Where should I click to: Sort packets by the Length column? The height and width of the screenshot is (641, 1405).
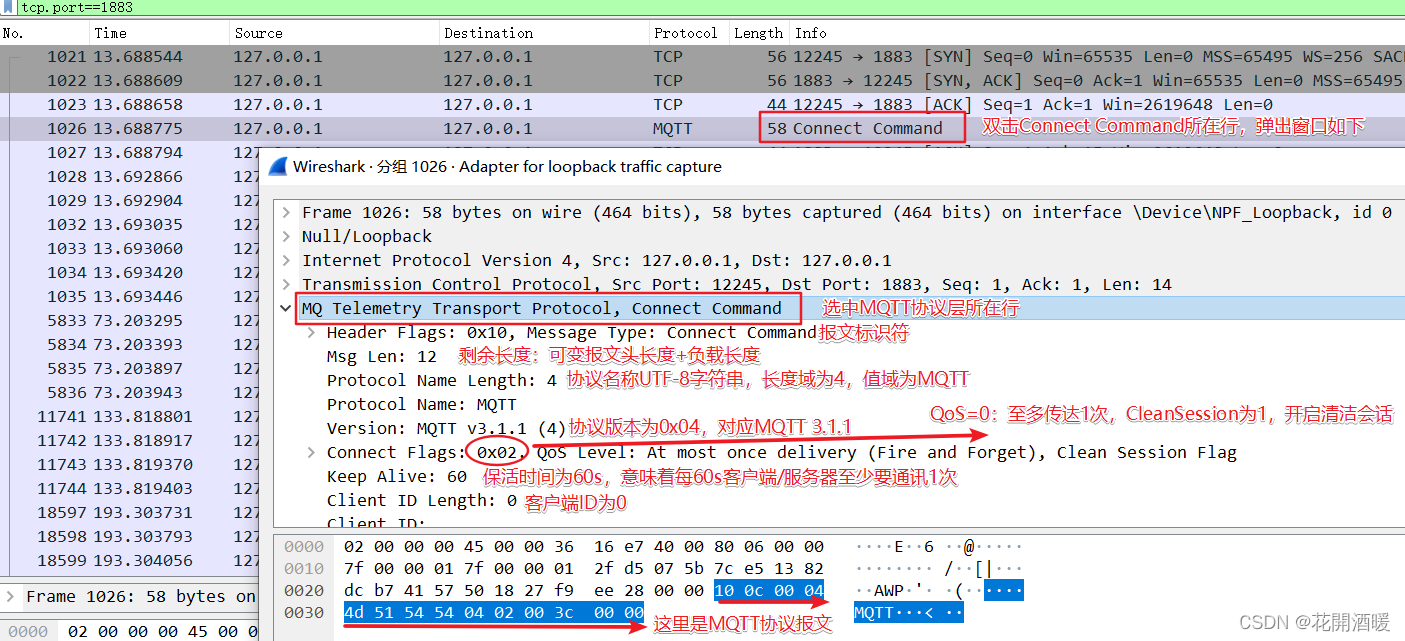tap(758, 32)
